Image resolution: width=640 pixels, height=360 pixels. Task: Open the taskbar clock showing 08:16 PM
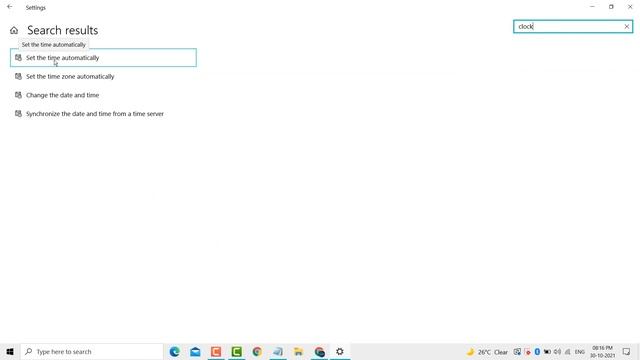tap(602, 352)
